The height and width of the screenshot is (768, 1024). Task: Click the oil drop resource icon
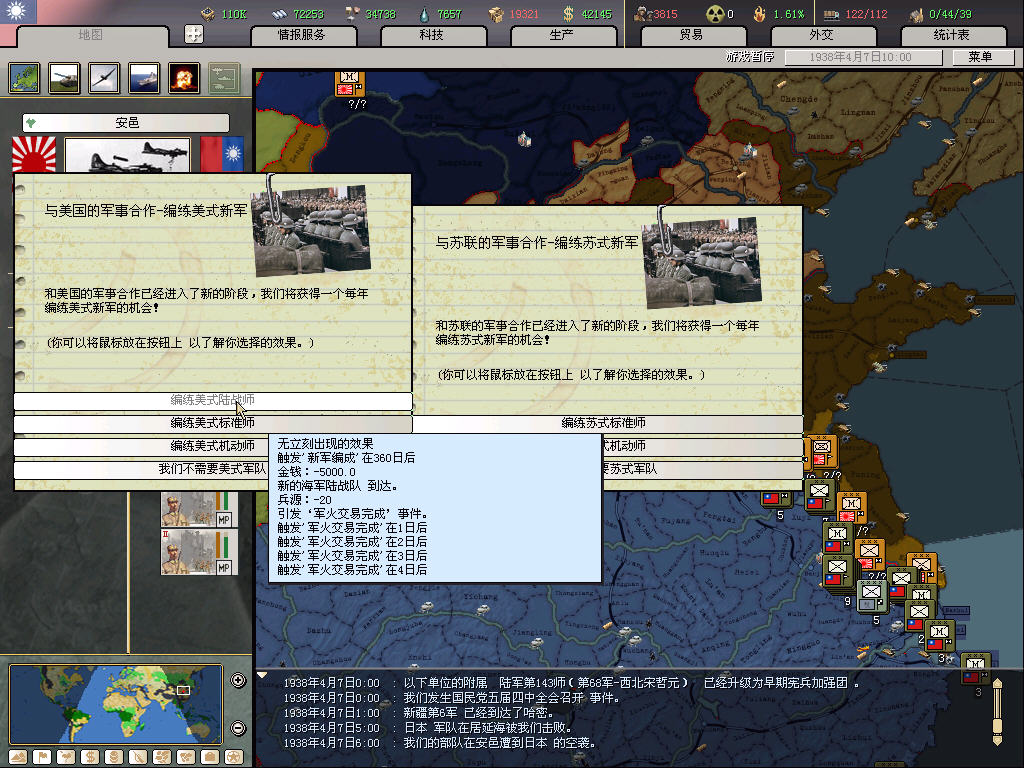424,14
